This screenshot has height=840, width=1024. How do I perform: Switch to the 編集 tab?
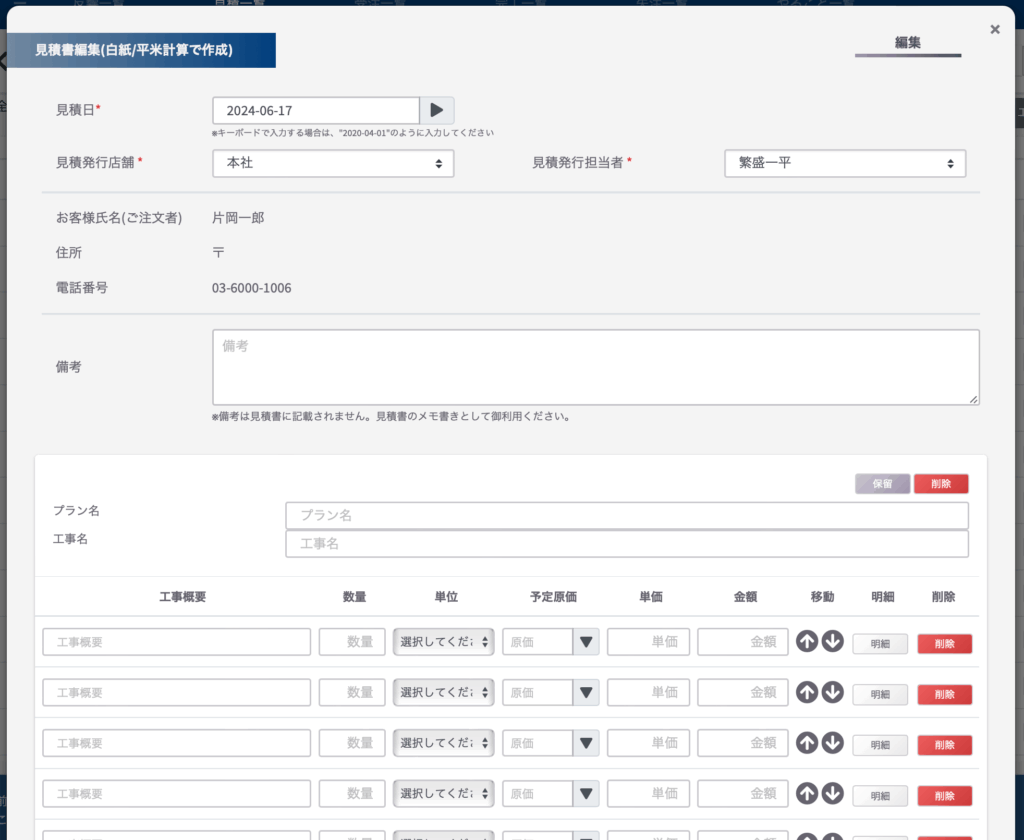(x=908, y=43)
